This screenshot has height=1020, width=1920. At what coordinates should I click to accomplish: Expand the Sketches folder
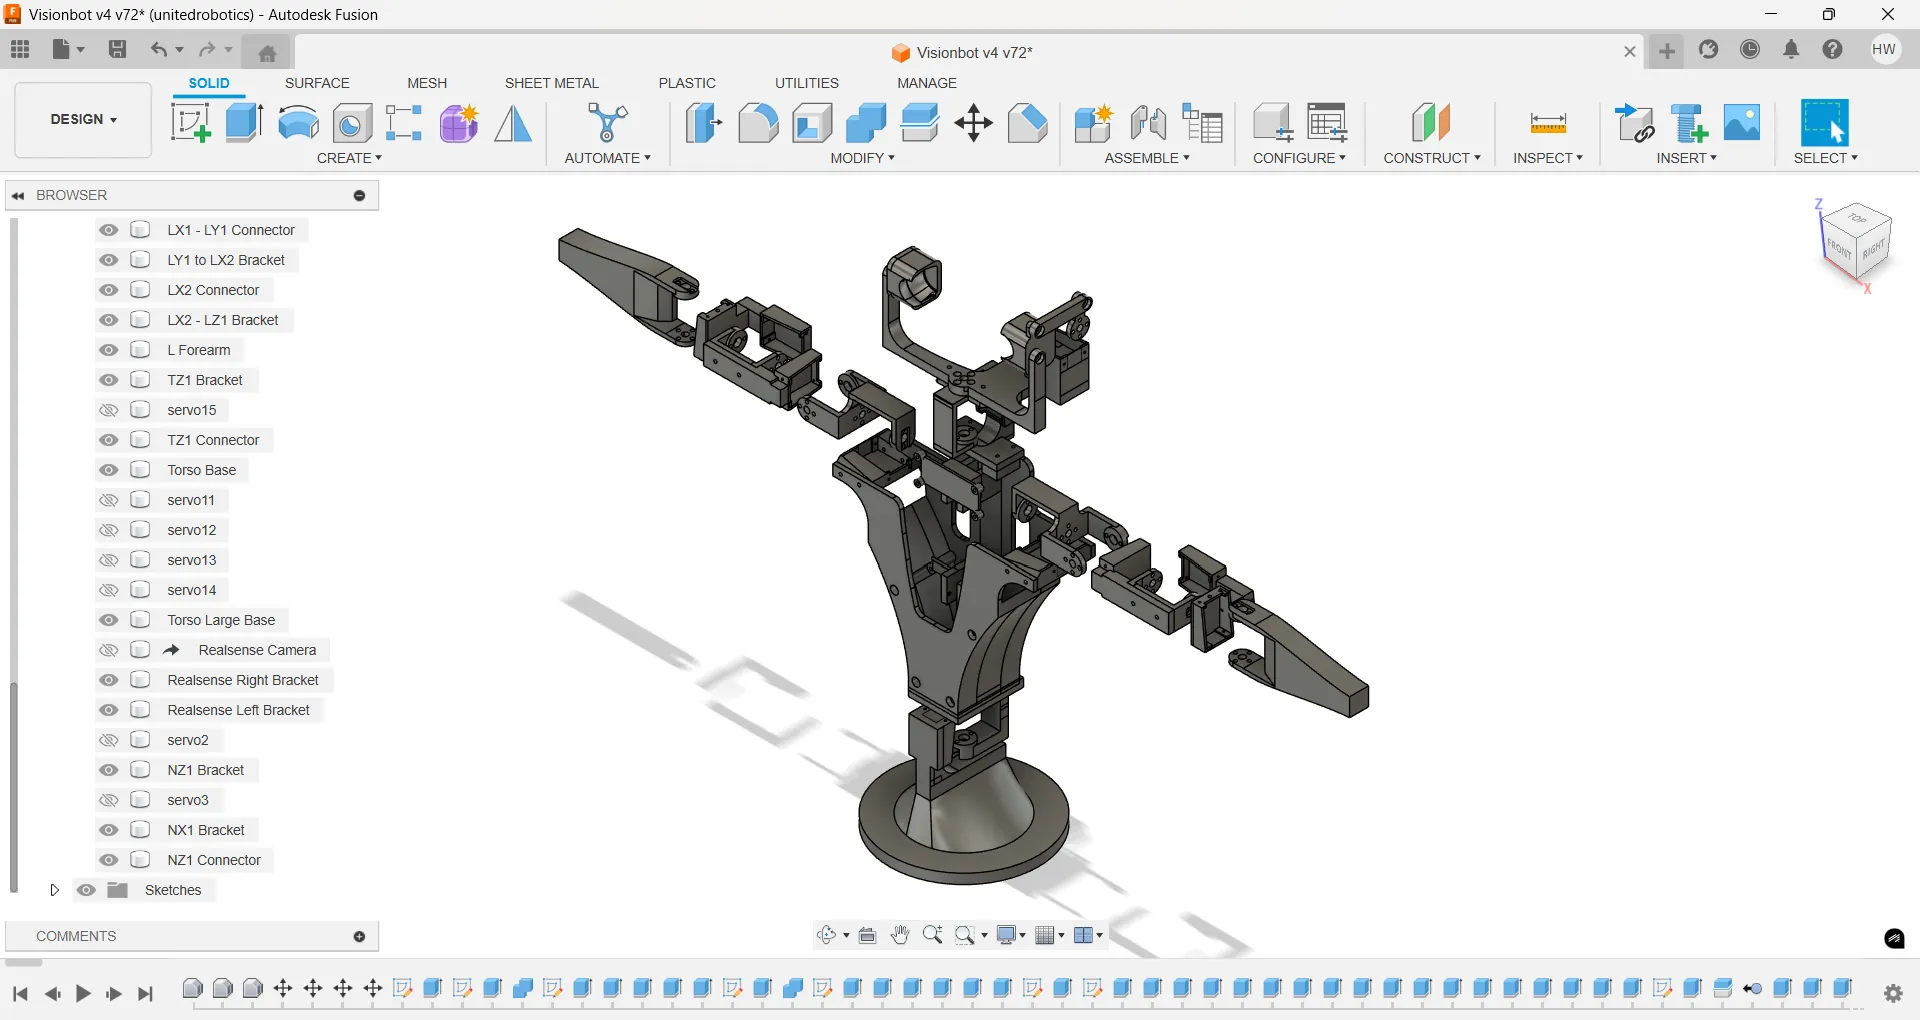(55, 890)
